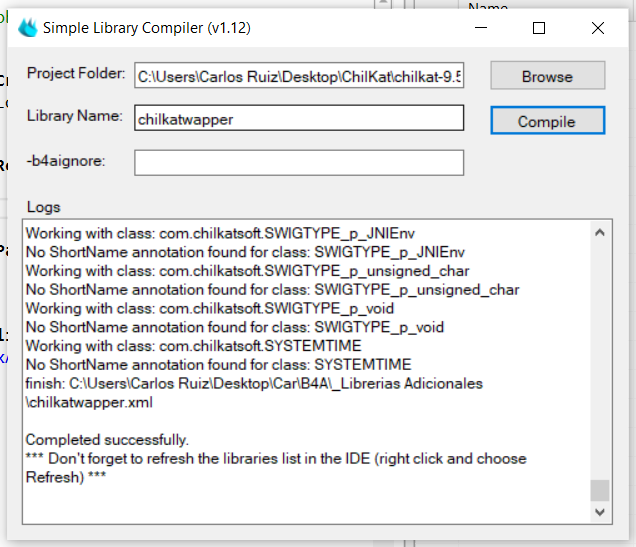Minimize the Simple Library Compiler window
Image resolution: width=636 pixels, height=547 pixels.
click(481, 28)
